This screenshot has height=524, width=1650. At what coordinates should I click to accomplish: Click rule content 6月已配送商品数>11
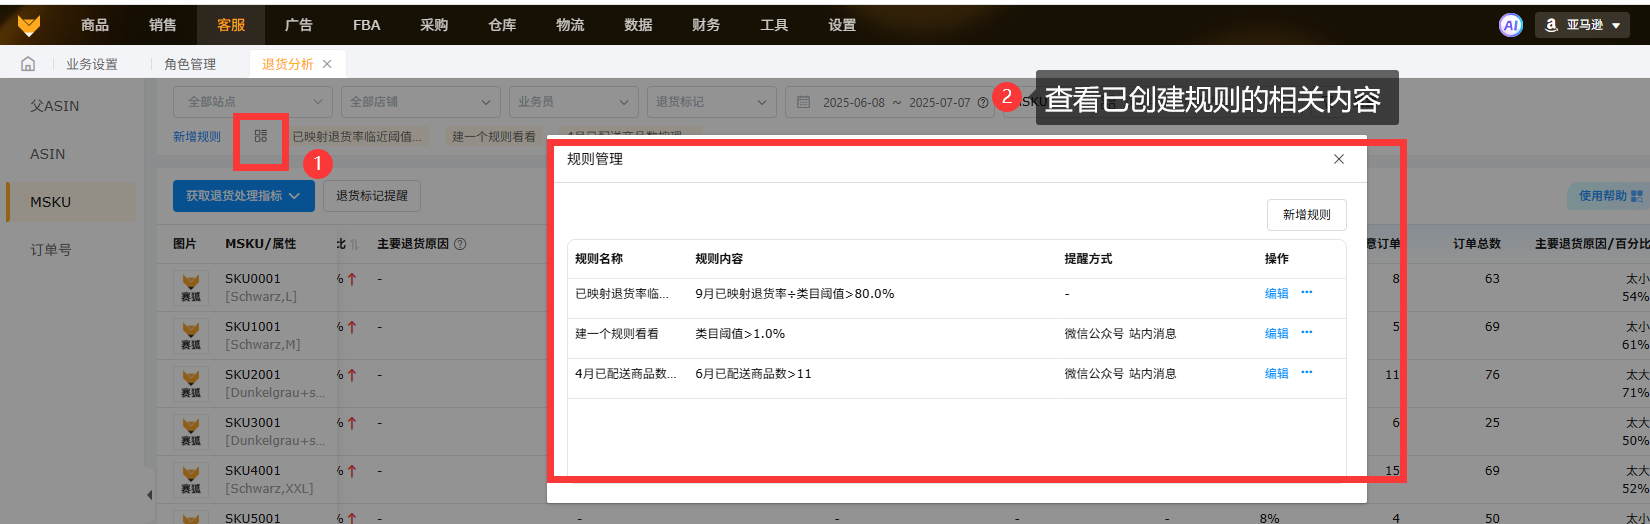[x=754, y=374]
